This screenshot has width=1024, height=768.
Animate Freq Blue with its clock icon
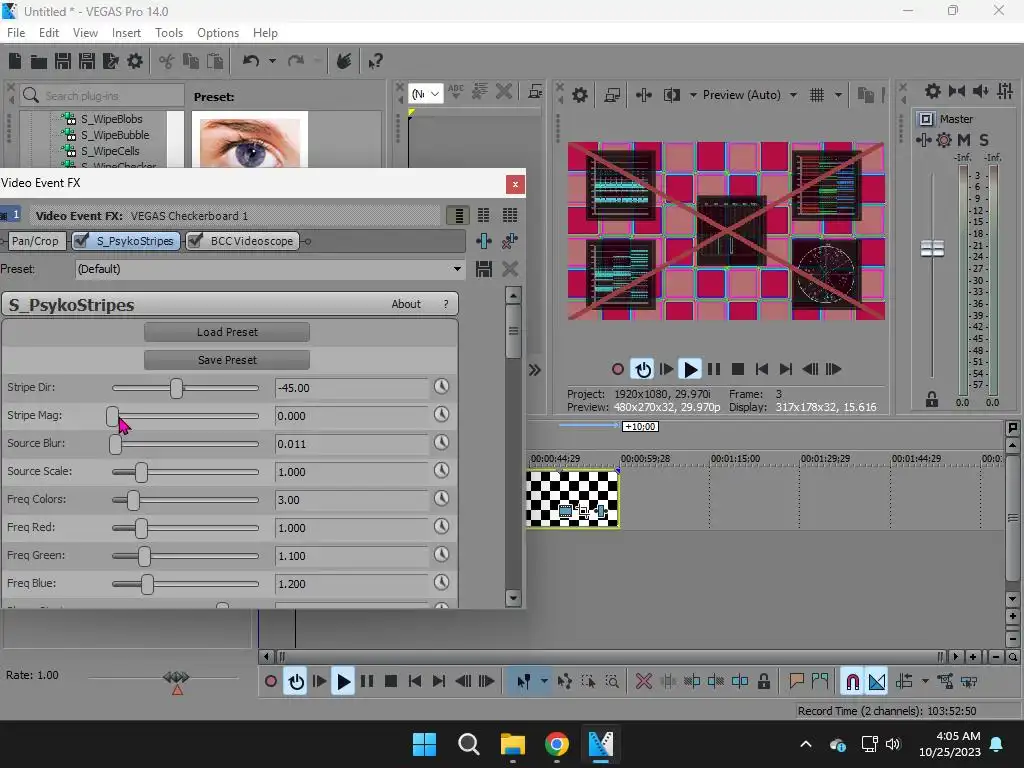(442, 583)
